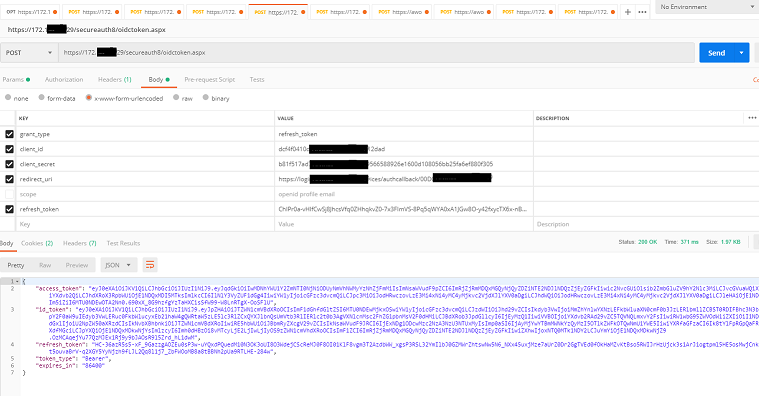This screenshot has width=759, height=396.
Task: Uncheck the grant_type row checkbox
Action: click(x=9, y=134)
